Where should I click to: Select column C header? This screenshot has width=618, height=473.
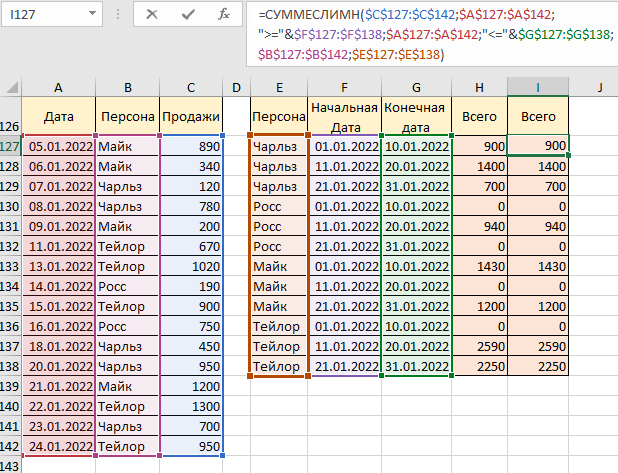coord(190,88)
